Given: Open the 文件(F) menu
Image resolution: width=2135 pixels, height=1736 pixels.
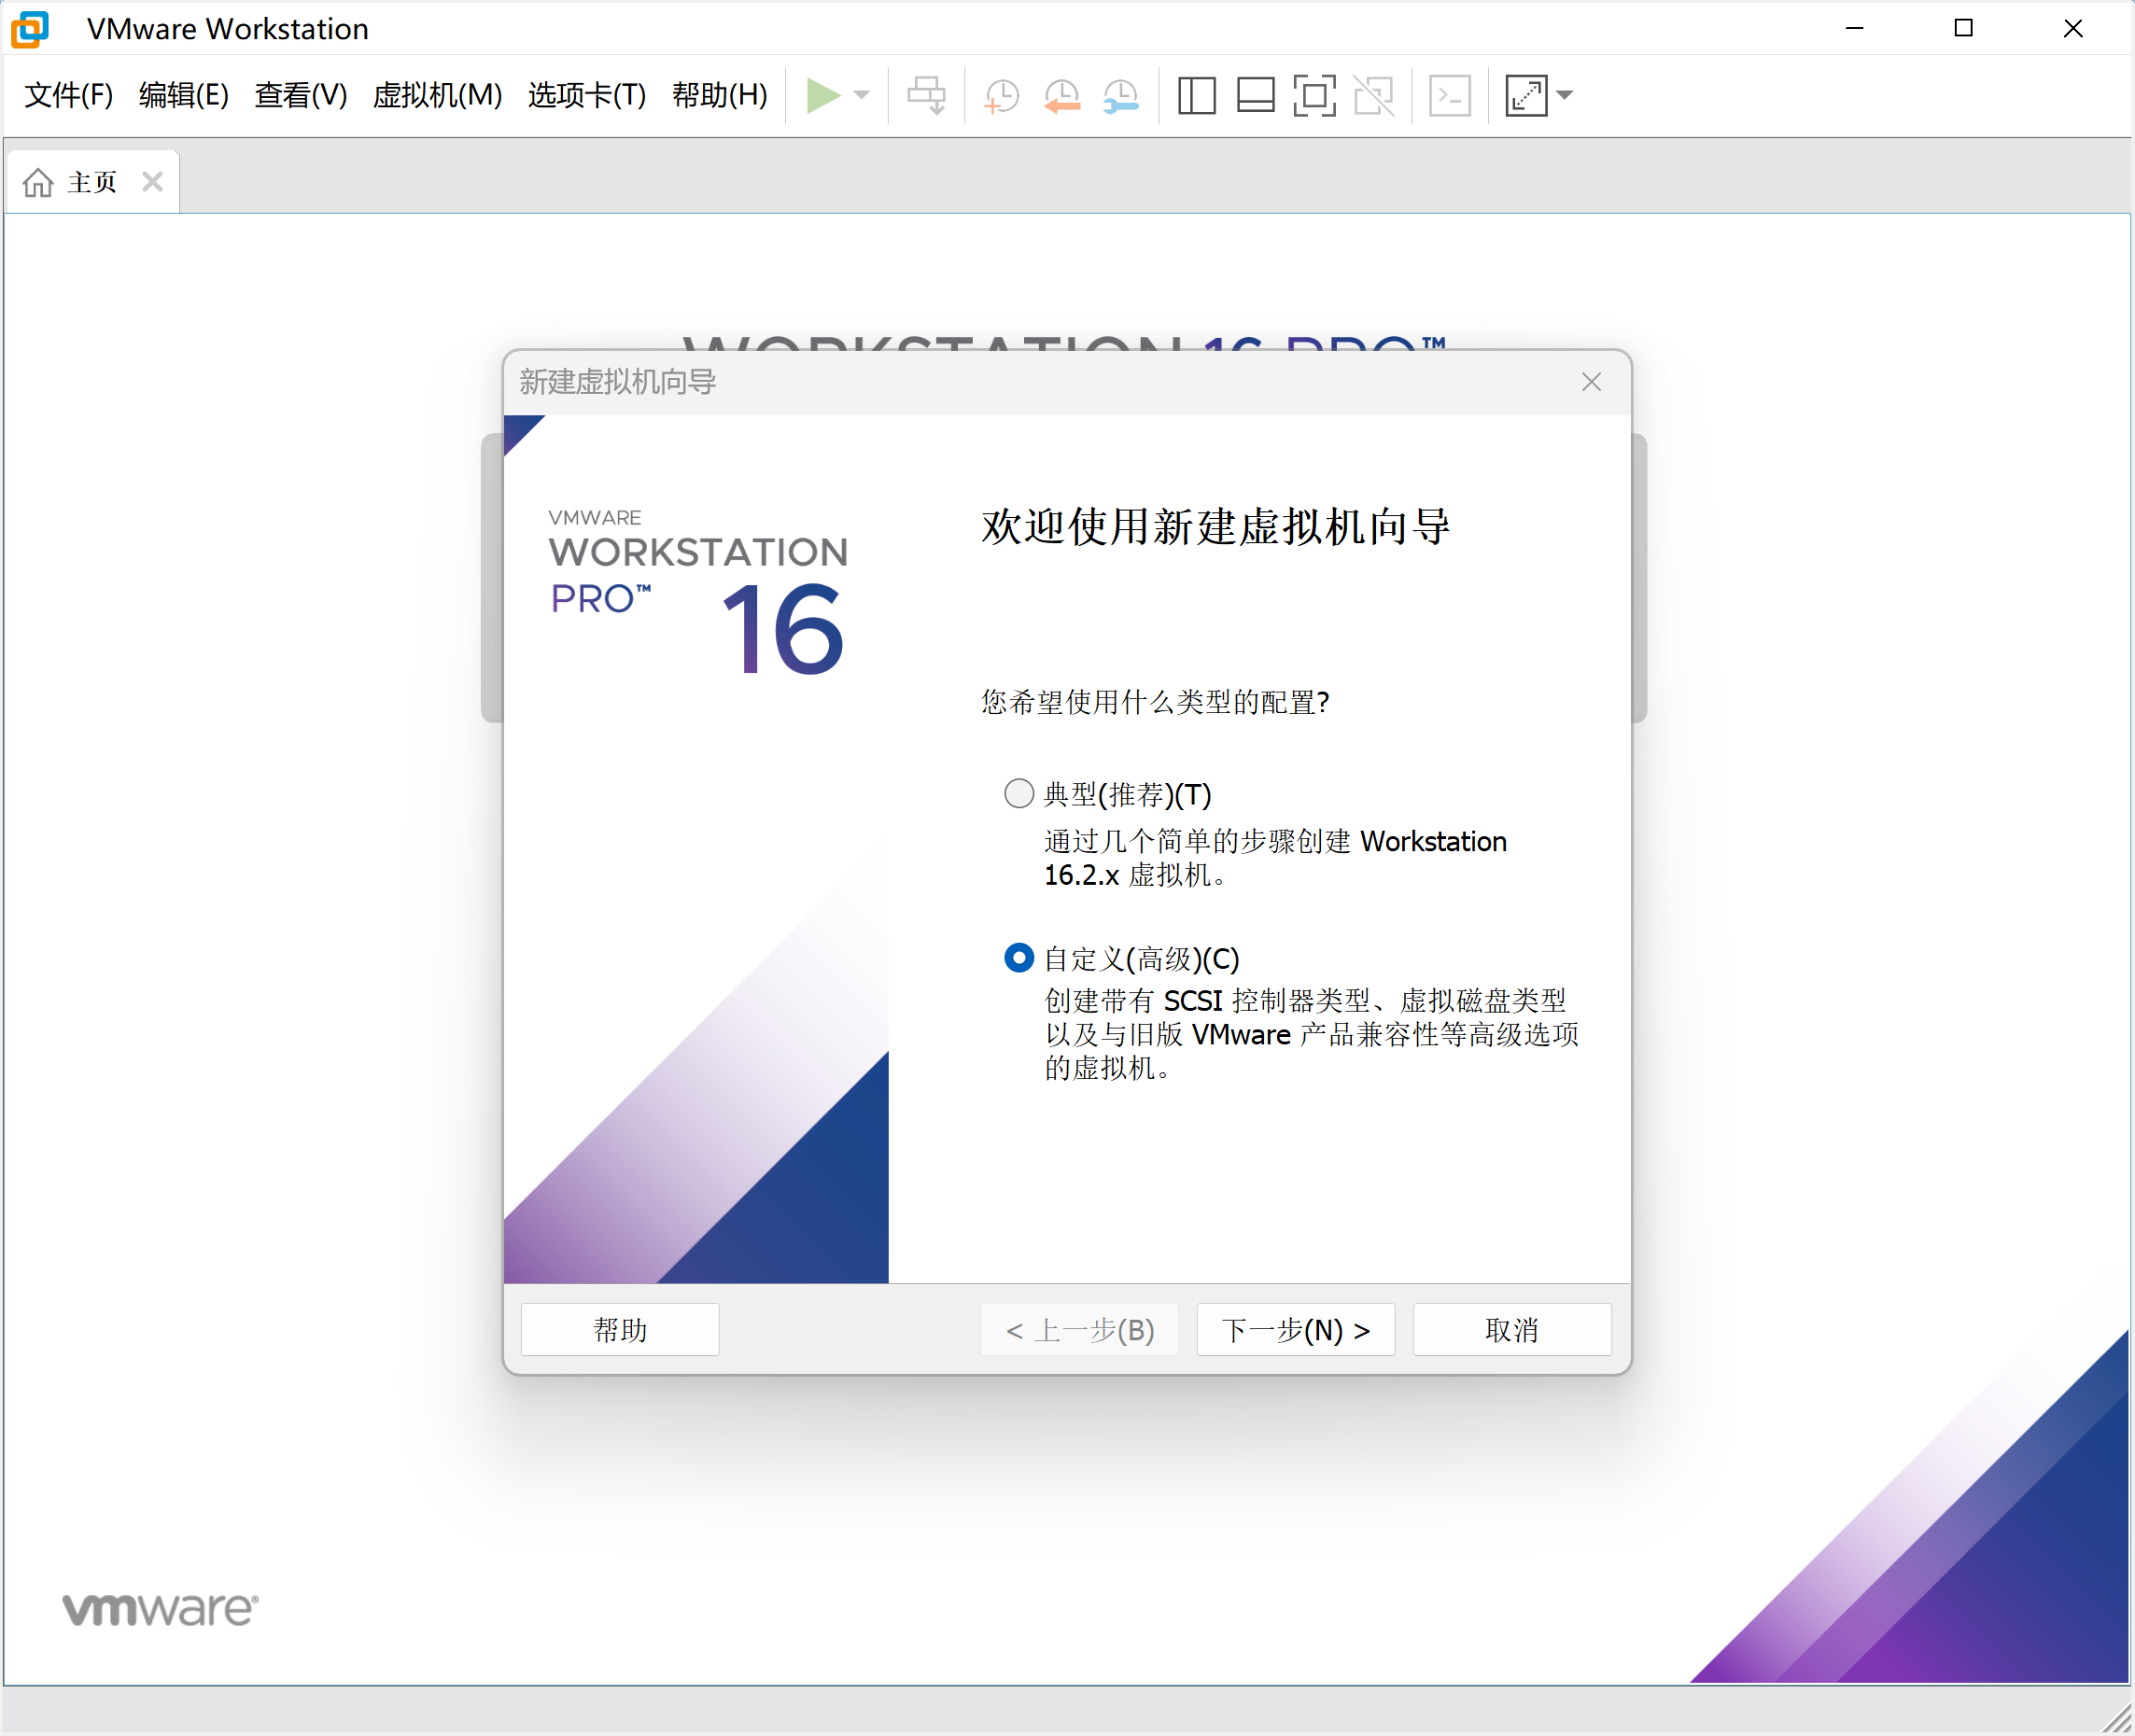Looking at the screenshot, I should click(x=69, y=96).
